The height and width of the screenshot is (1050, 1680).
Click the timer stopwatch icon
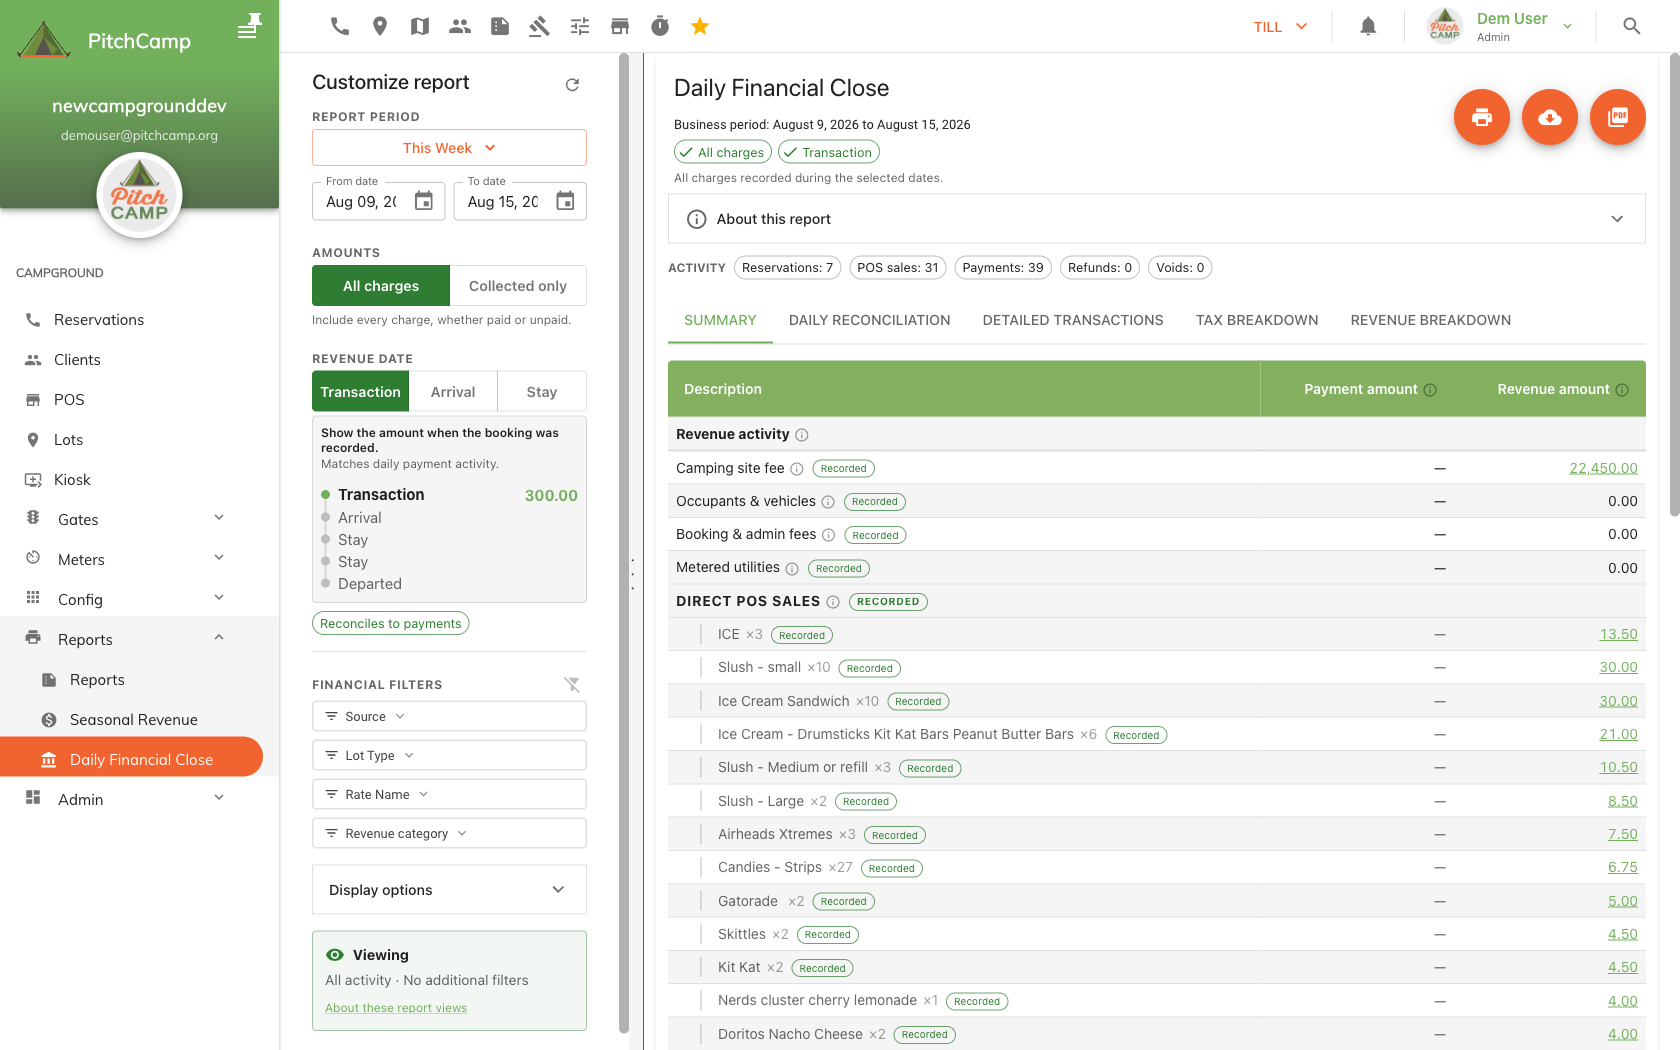(x=660, y=26)
